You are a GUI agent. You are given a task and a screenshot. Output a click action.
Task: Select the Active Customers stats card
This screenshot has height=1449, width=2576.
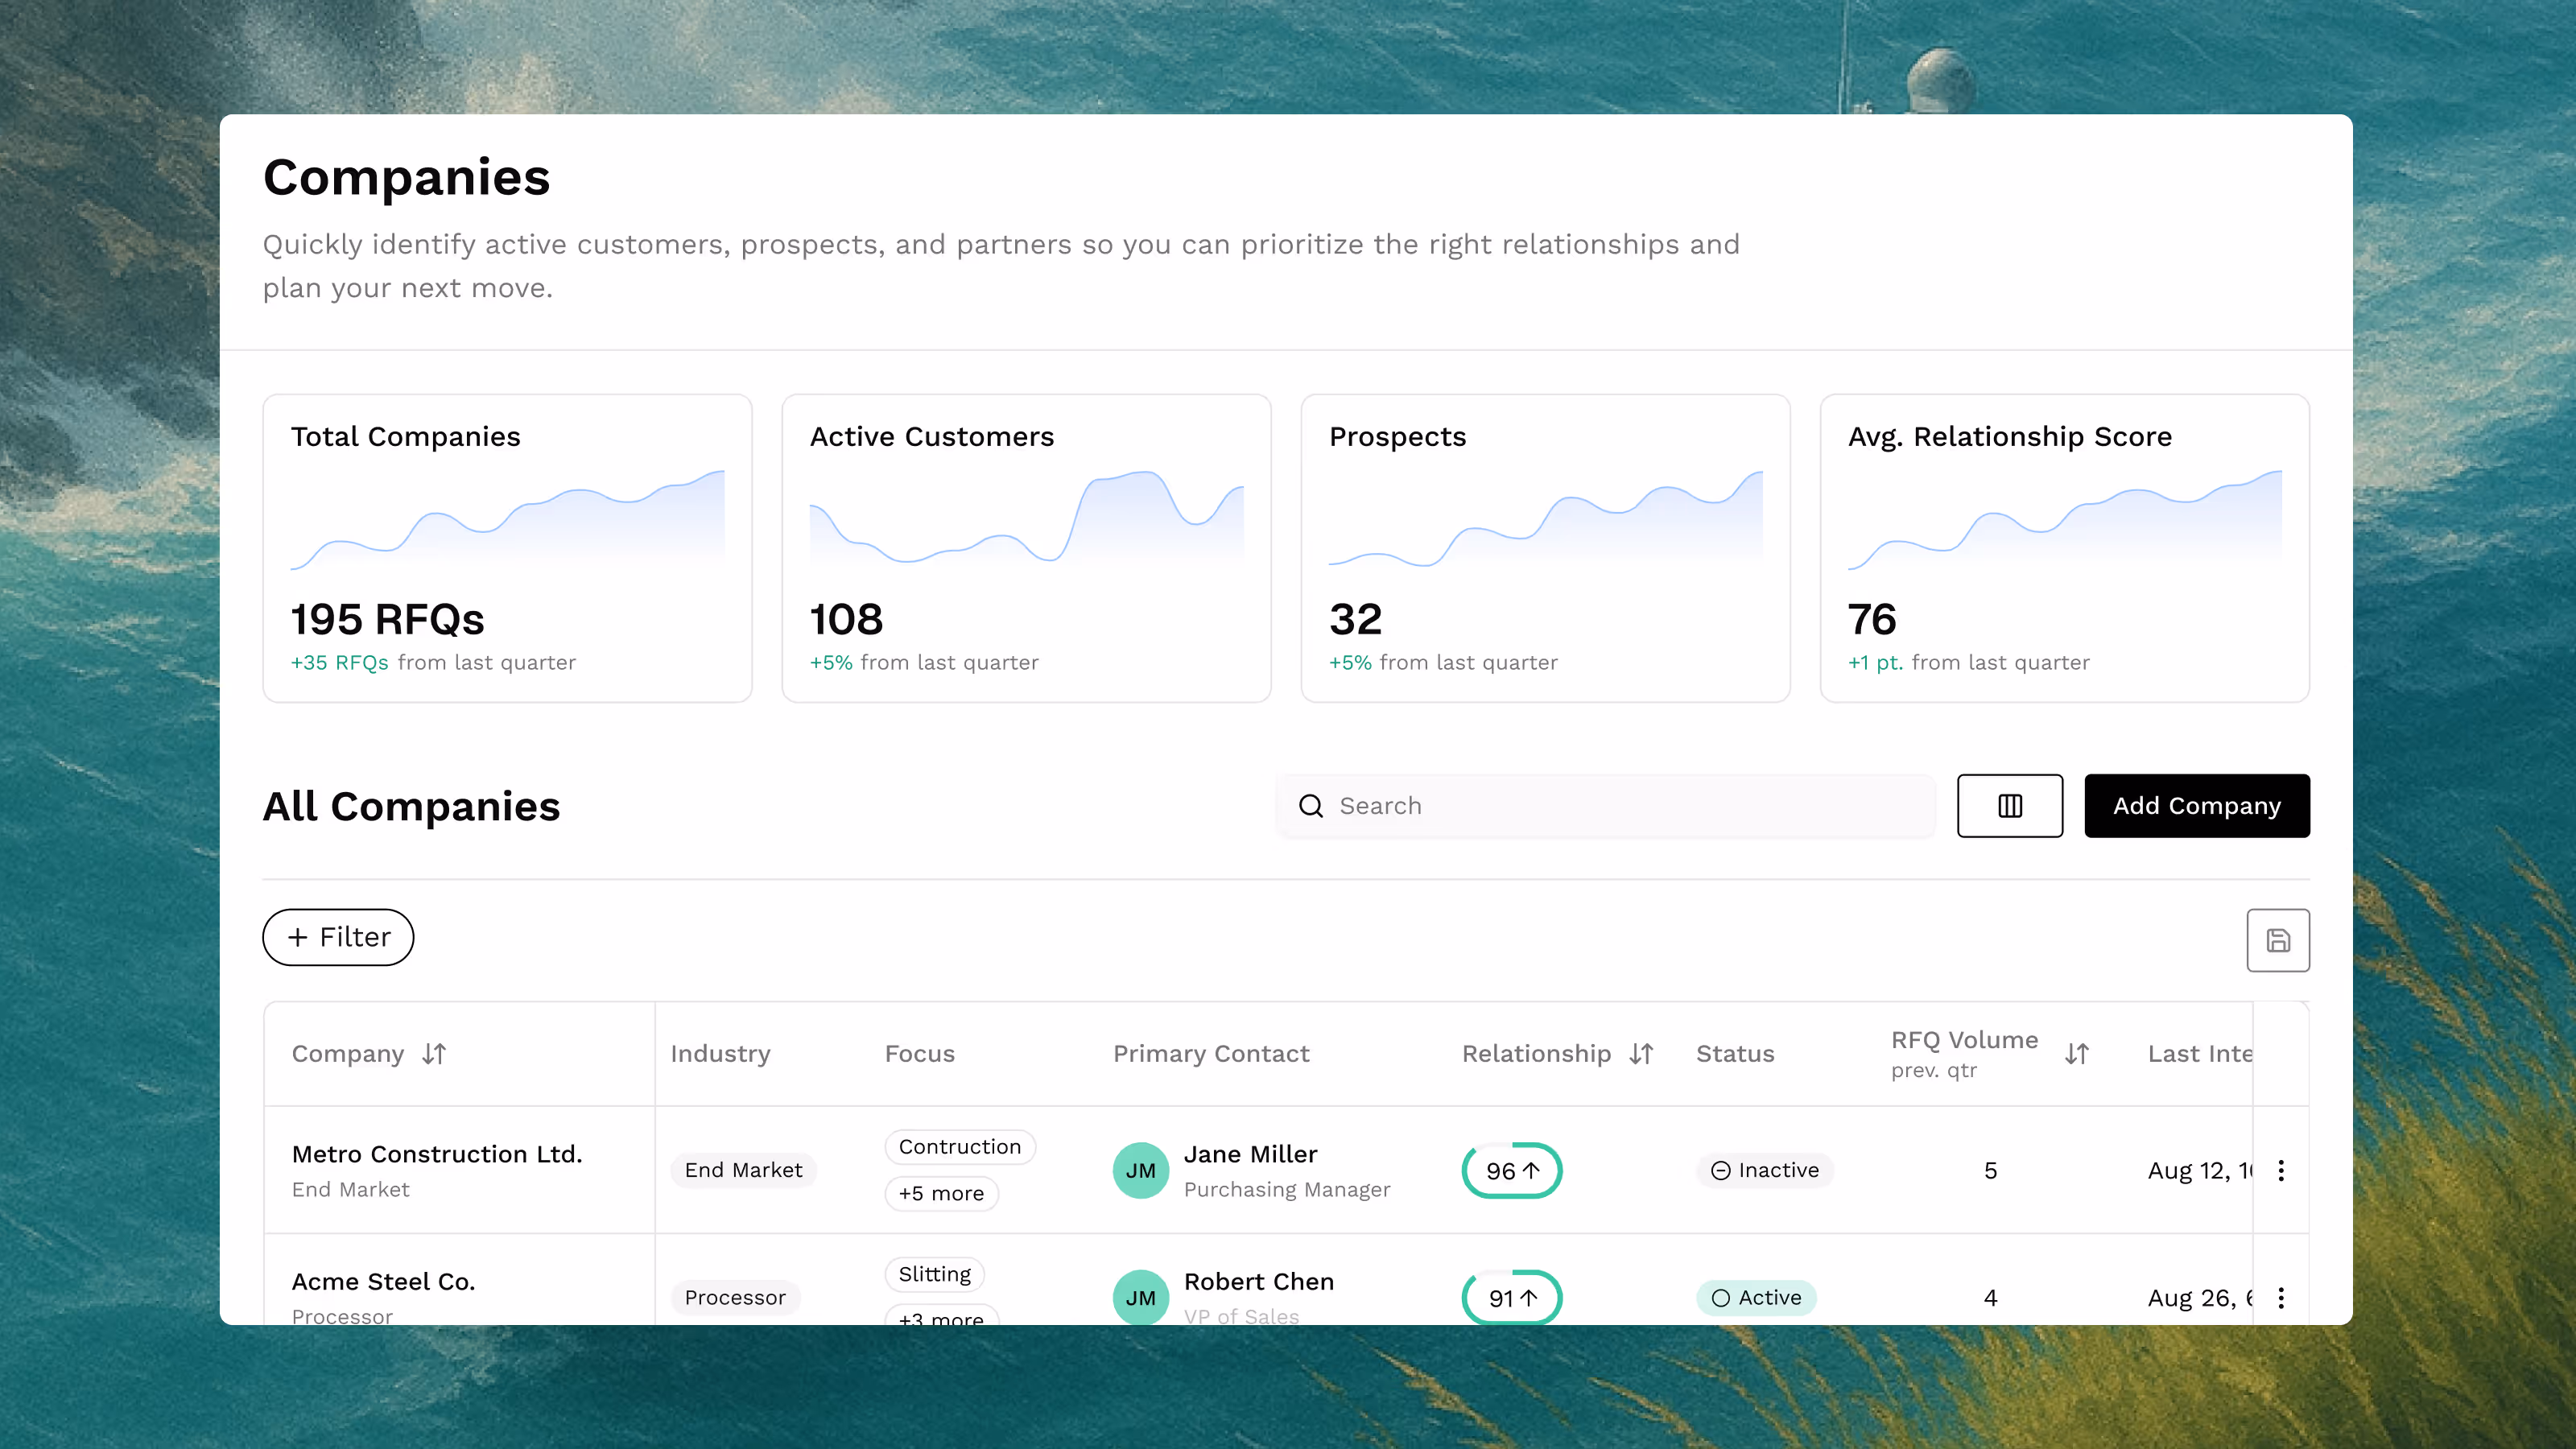click(1026, 548)
